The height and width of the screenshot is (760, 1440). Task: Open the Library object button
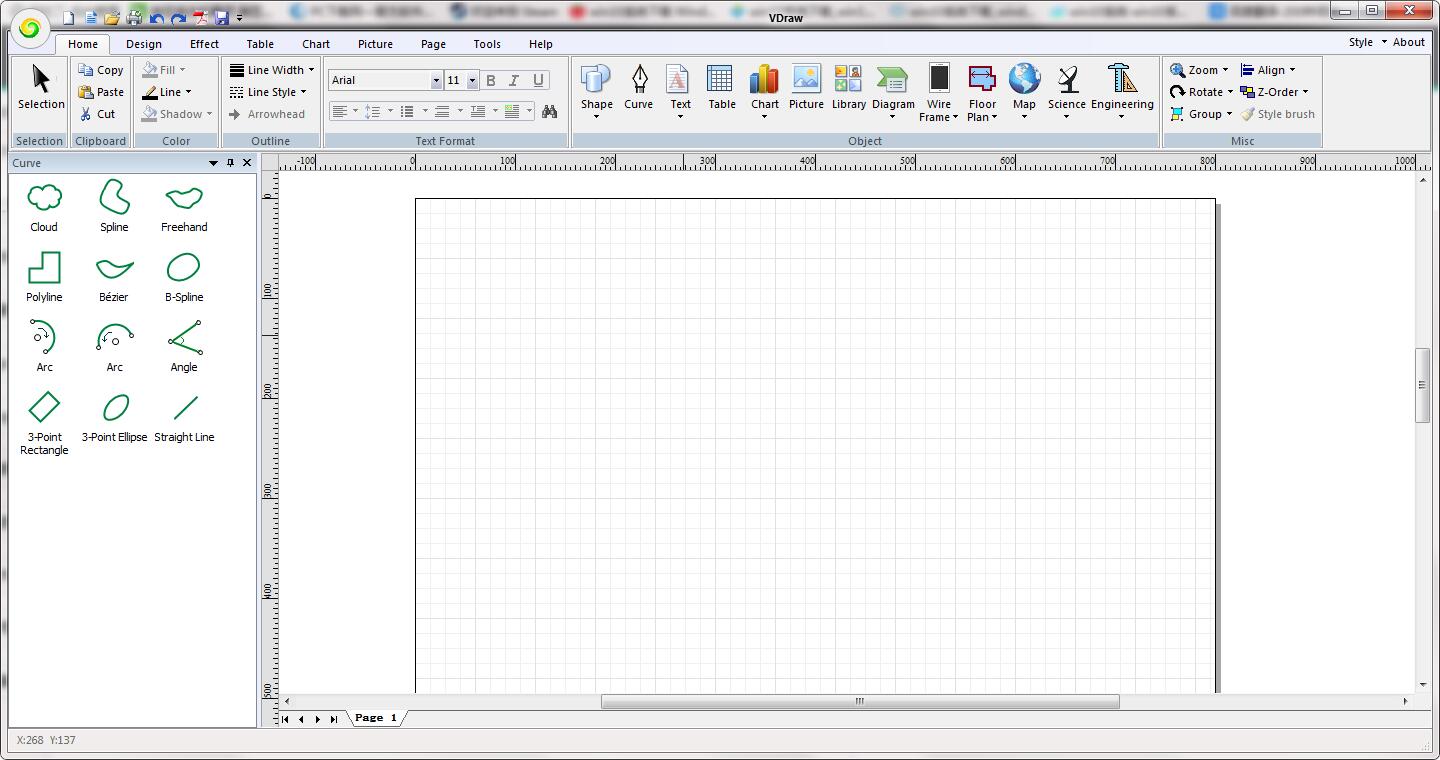point(848,88)
